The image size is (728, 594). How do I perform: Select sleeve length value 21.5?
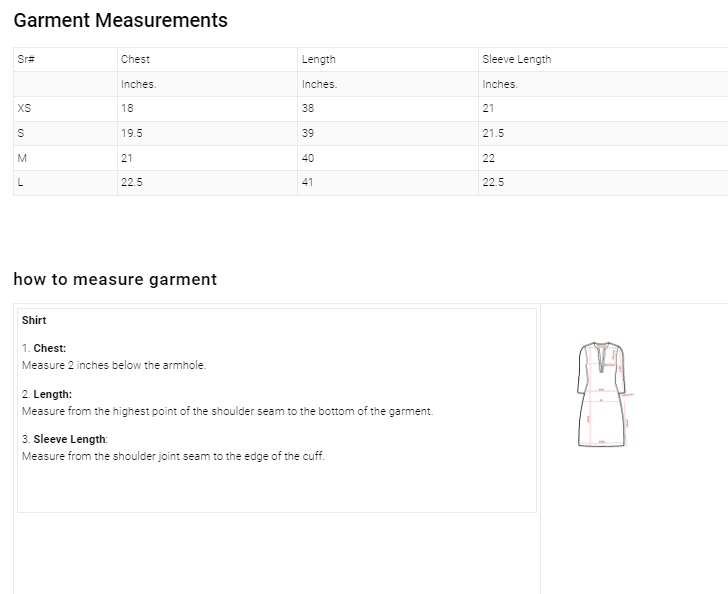[x=493, y=133]
